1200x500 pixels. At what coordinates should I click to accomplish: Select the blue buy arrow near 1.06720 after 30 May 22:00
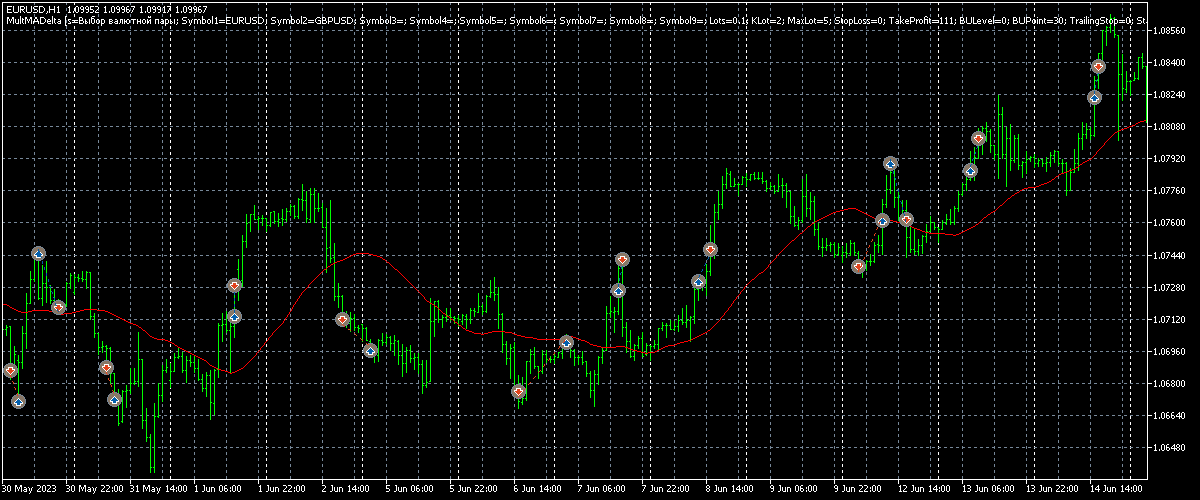click(x=114, y=400)
